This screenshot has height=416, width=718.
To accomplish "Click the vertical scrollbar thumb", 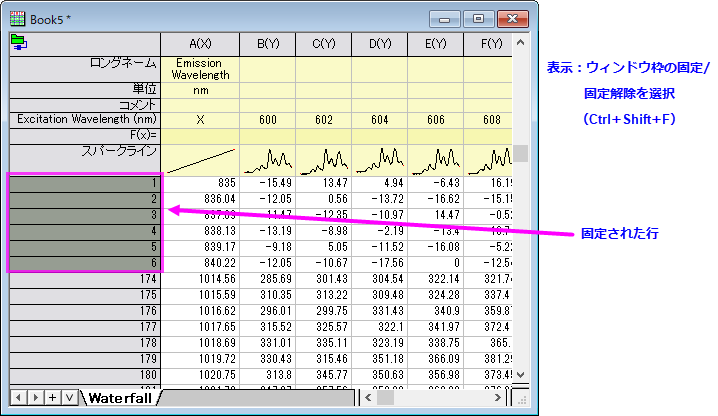I will pos(521,153).
